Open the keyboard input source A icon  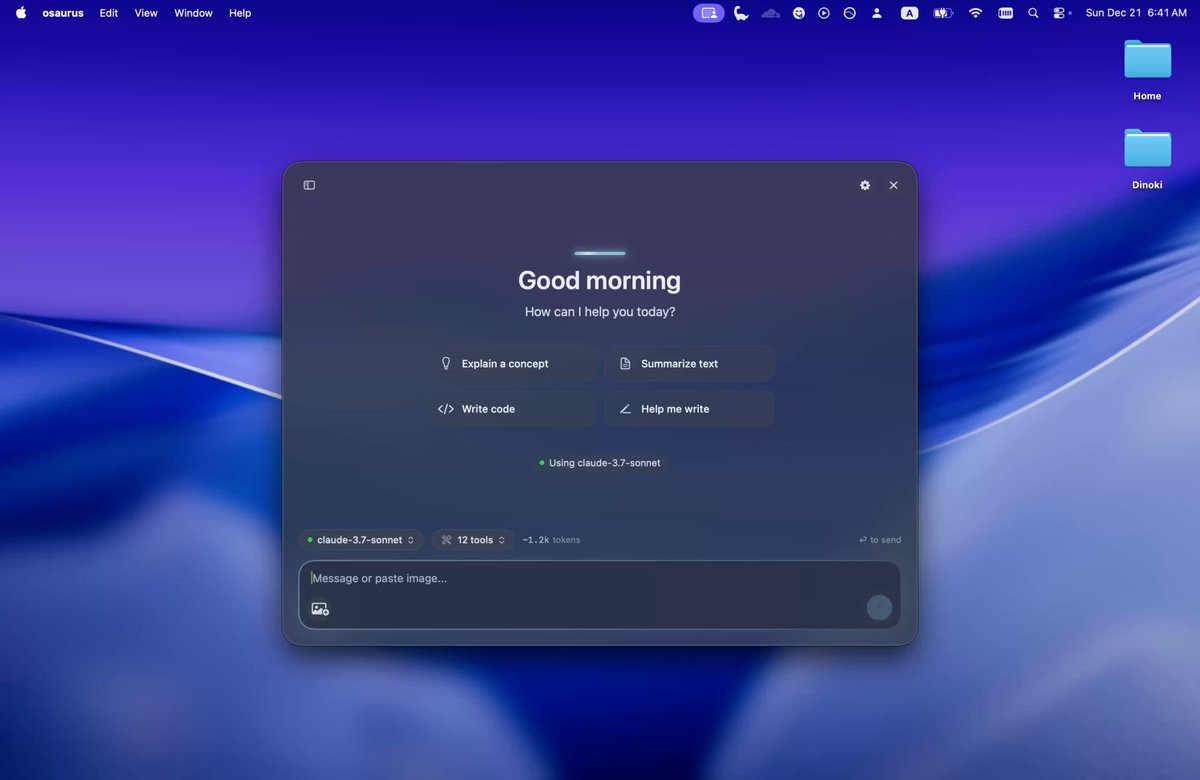click(909, 13)
